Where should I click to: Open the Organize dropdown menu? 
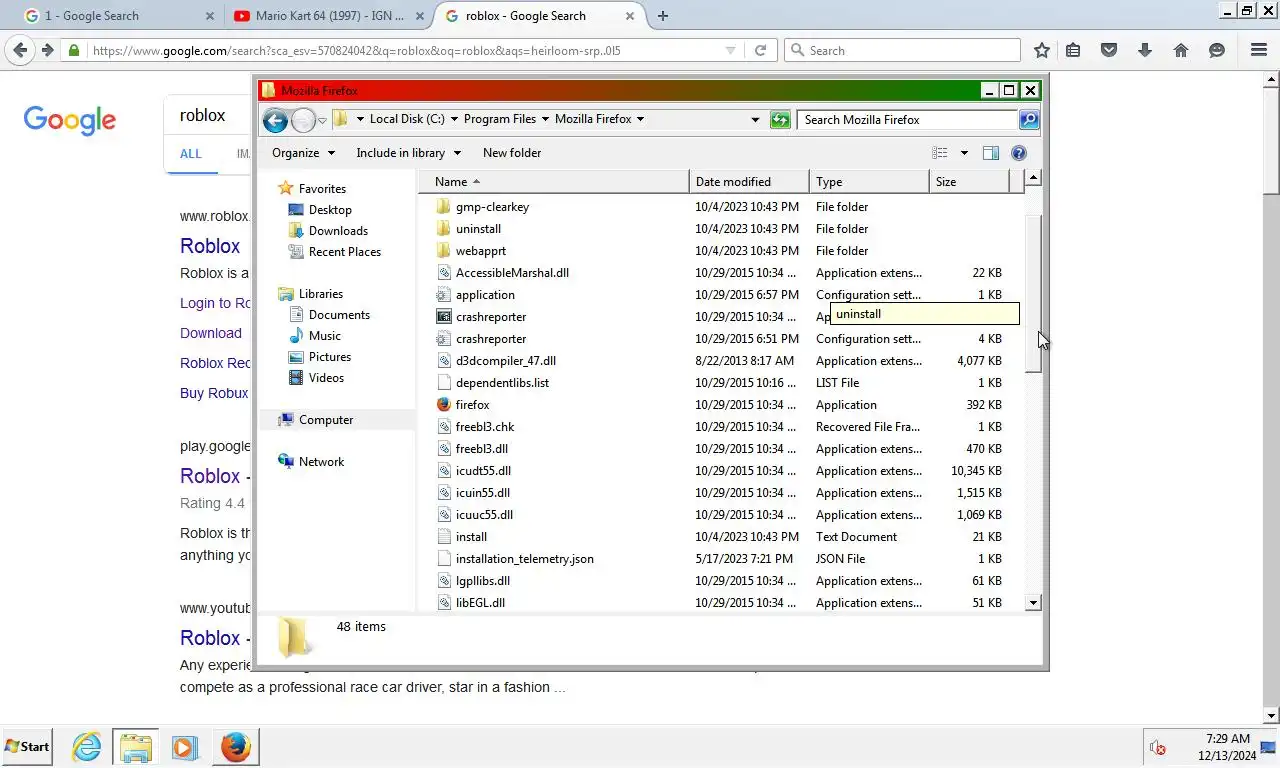click(303, 153)
